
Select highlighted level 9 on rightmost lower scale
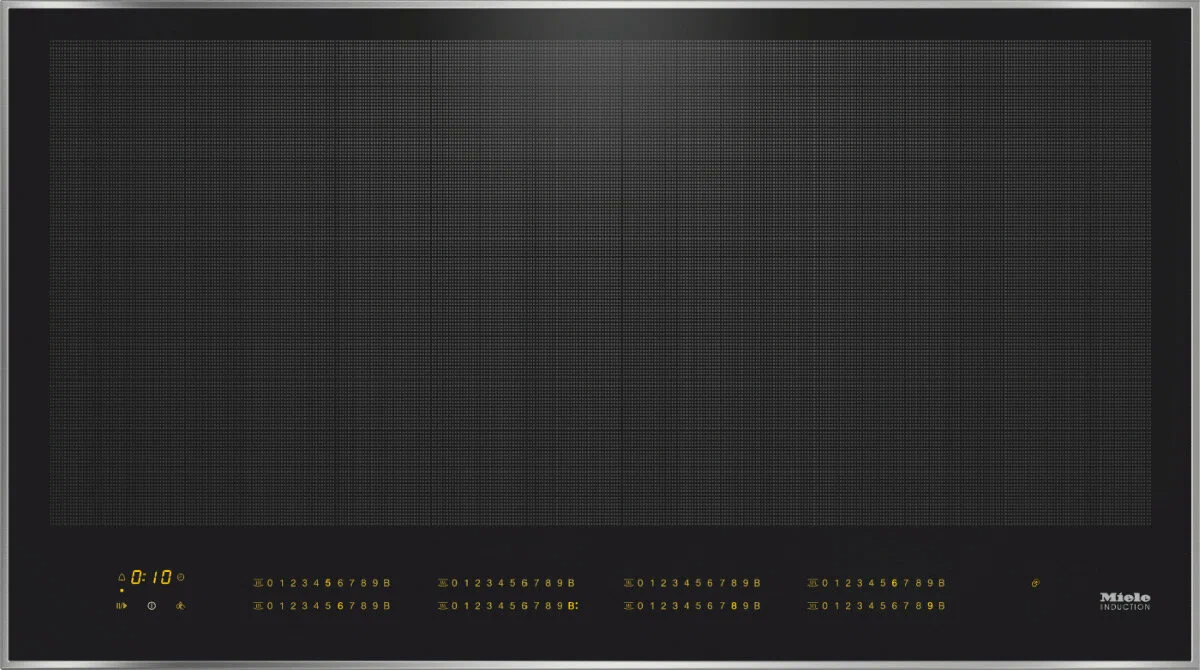pyautogui.click(x=930, y=606)
